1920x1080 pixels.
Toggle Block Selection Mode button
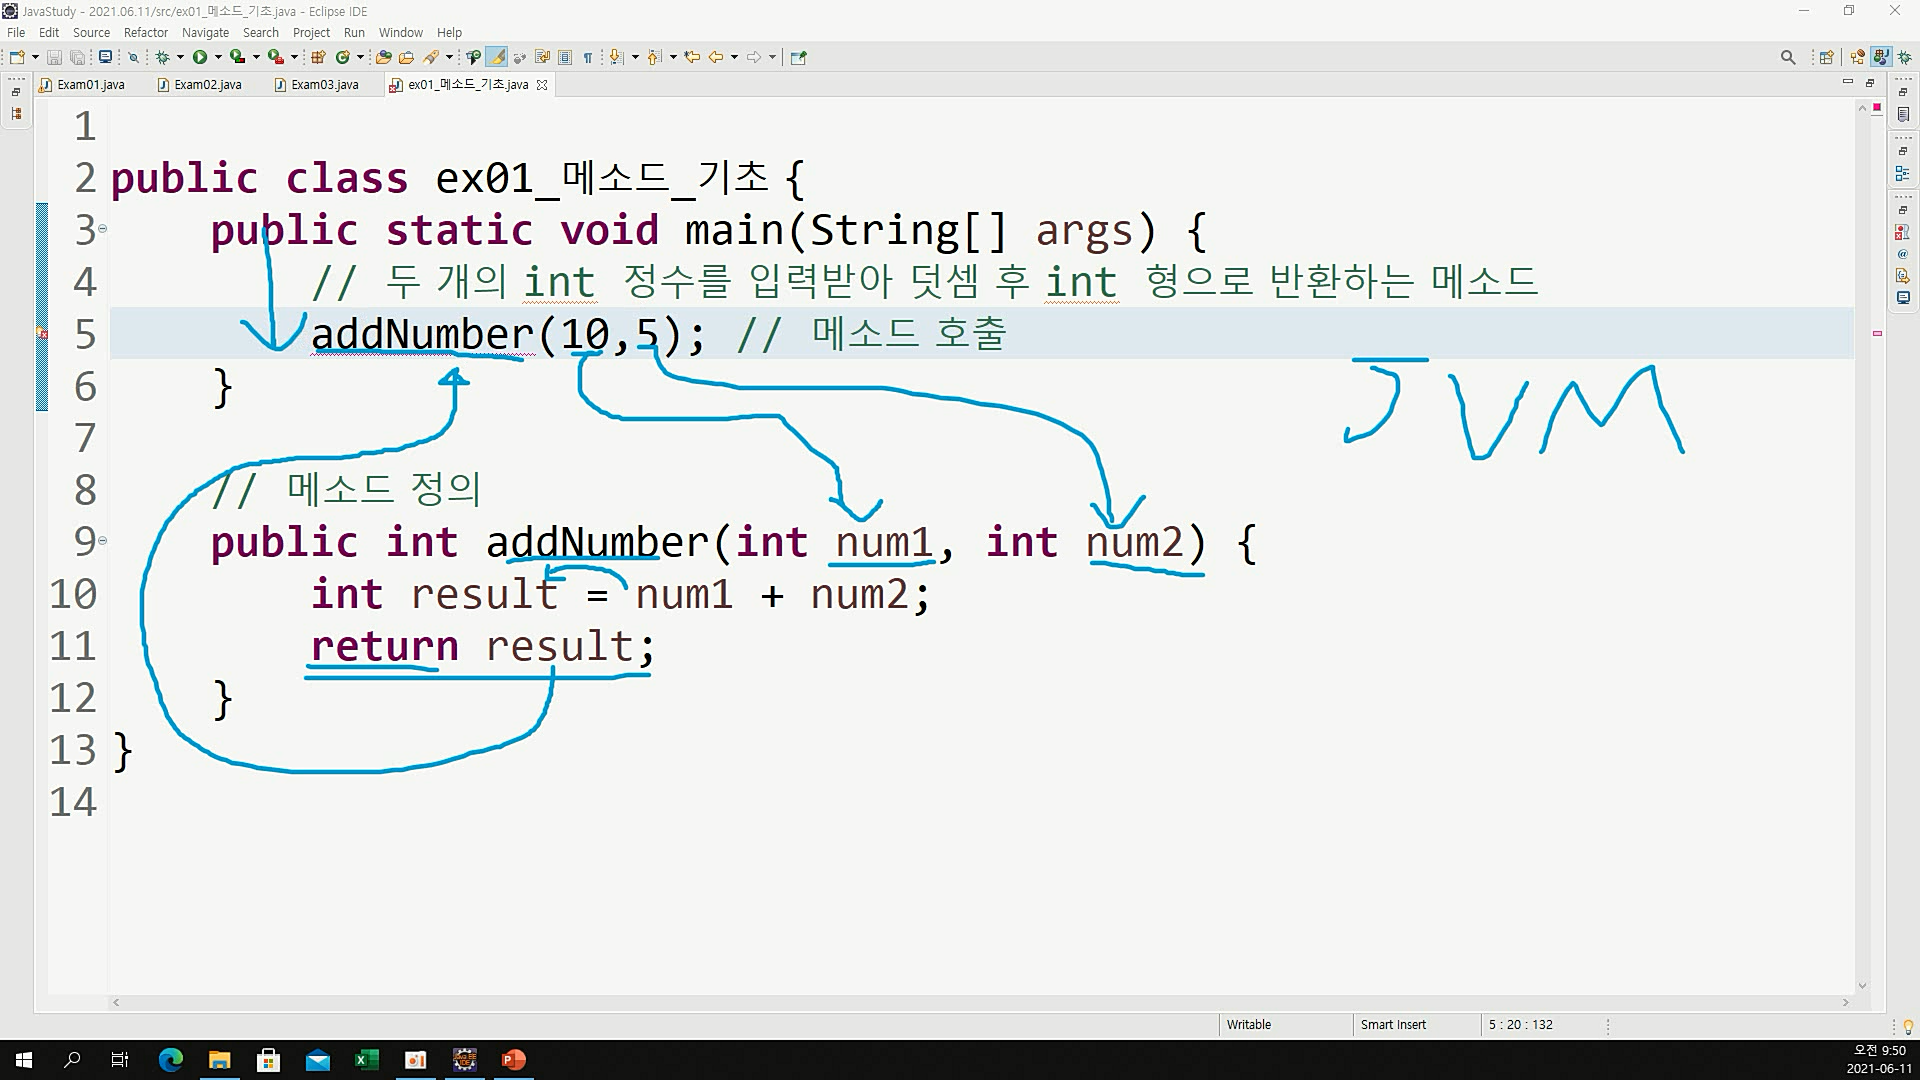tap(565, 57)
